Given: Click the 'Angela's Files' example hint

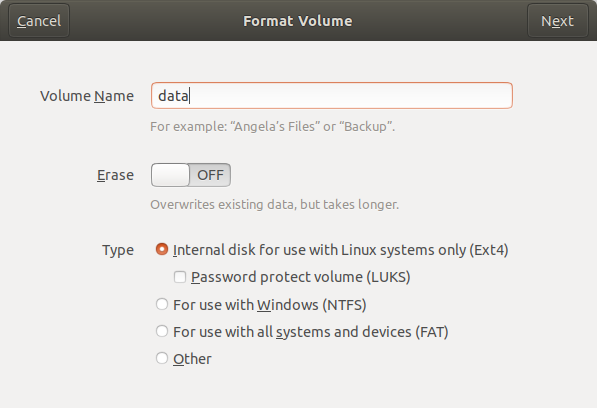Looking at the screenshot, I should coord(273,126).
